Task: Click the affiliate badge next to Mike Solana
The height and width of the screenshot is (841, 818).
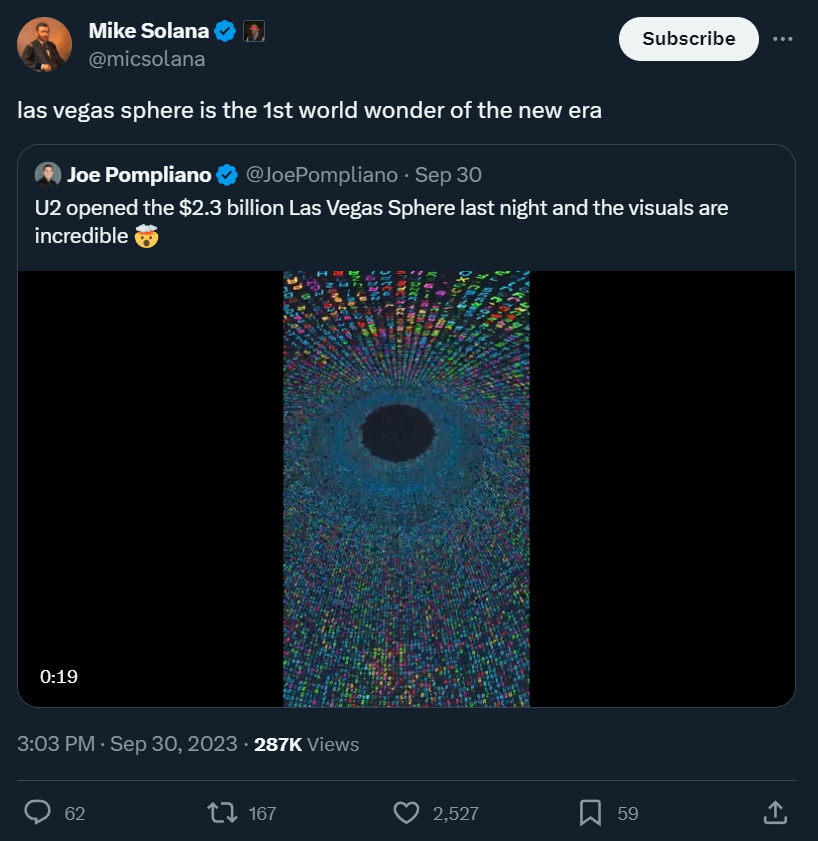Action: tap(254, 31)
